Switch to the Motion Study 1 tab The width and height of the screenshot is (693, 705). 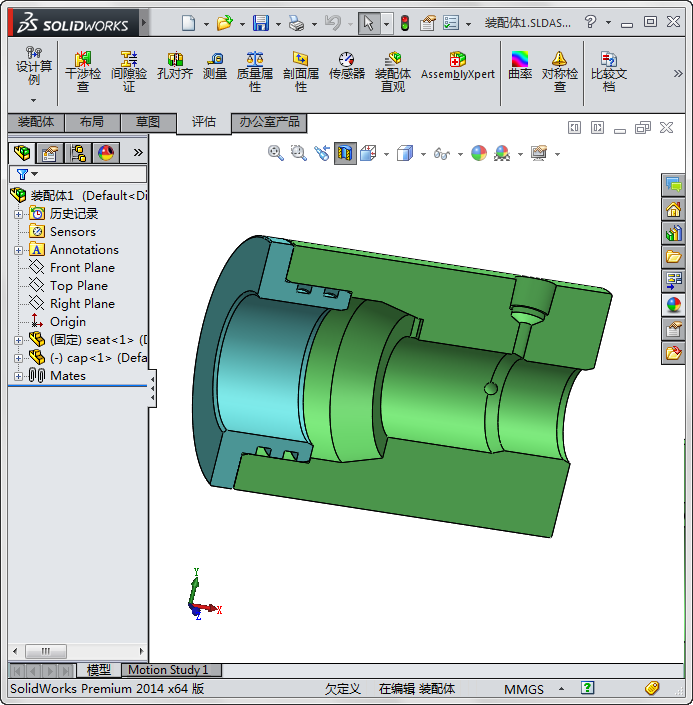[x=168, y=670]
